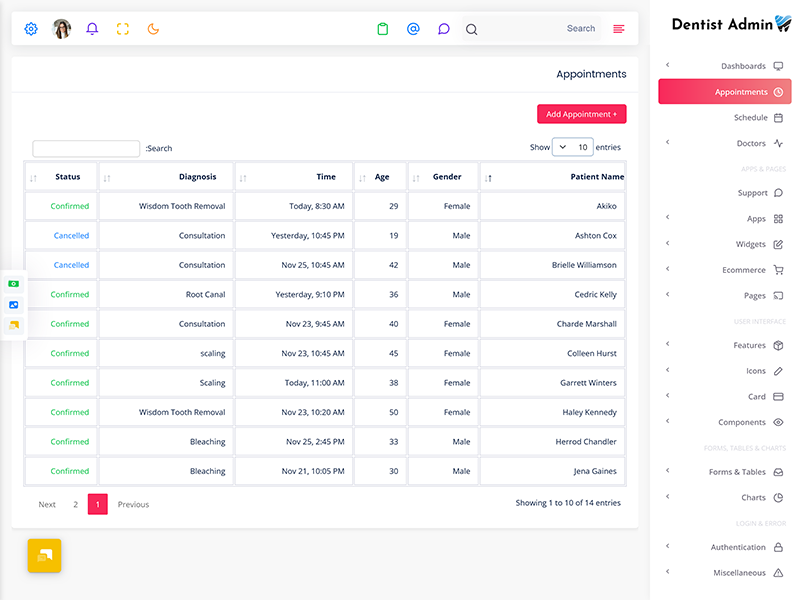Click the Widgets edit icon
The height and width of the screenshot is (600, 800).
pyautogui.click(x=778, y=244)
